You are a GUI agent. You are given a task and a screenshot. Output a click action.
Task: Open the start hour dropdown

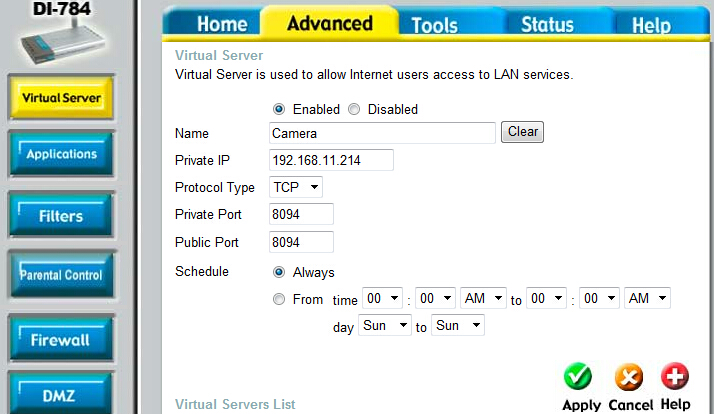coord(382,299)
